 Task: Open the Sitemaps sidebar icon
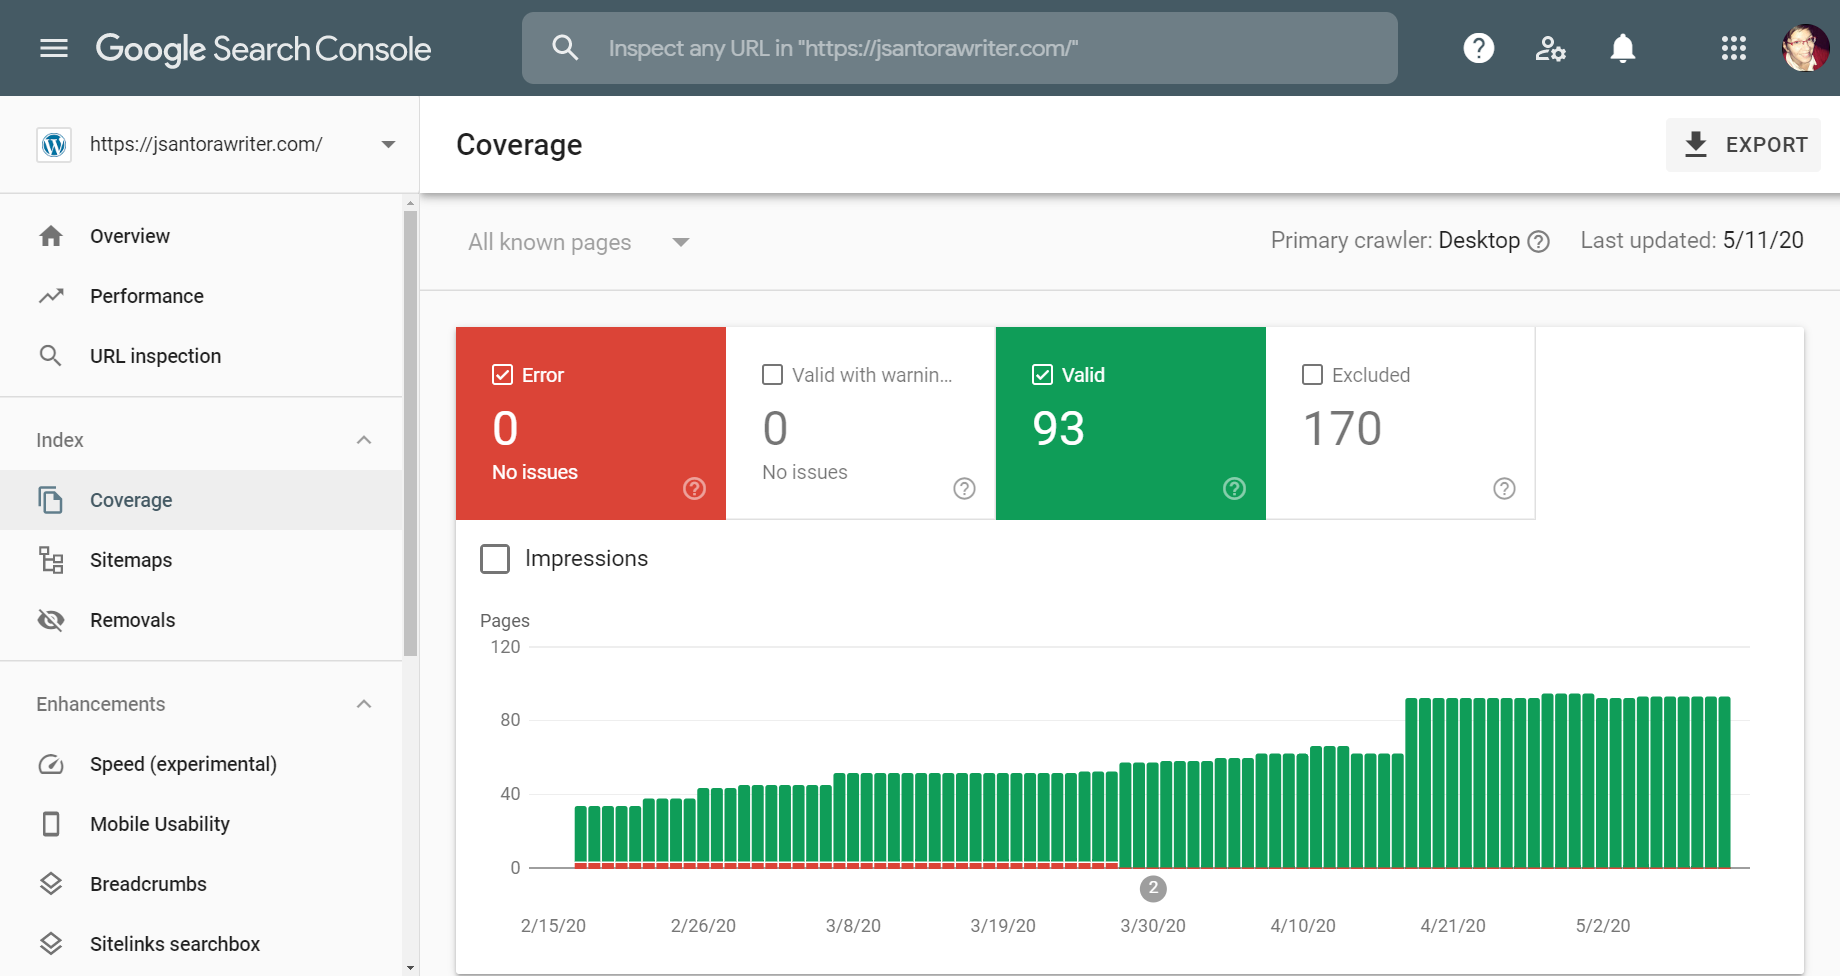point(51,559)
